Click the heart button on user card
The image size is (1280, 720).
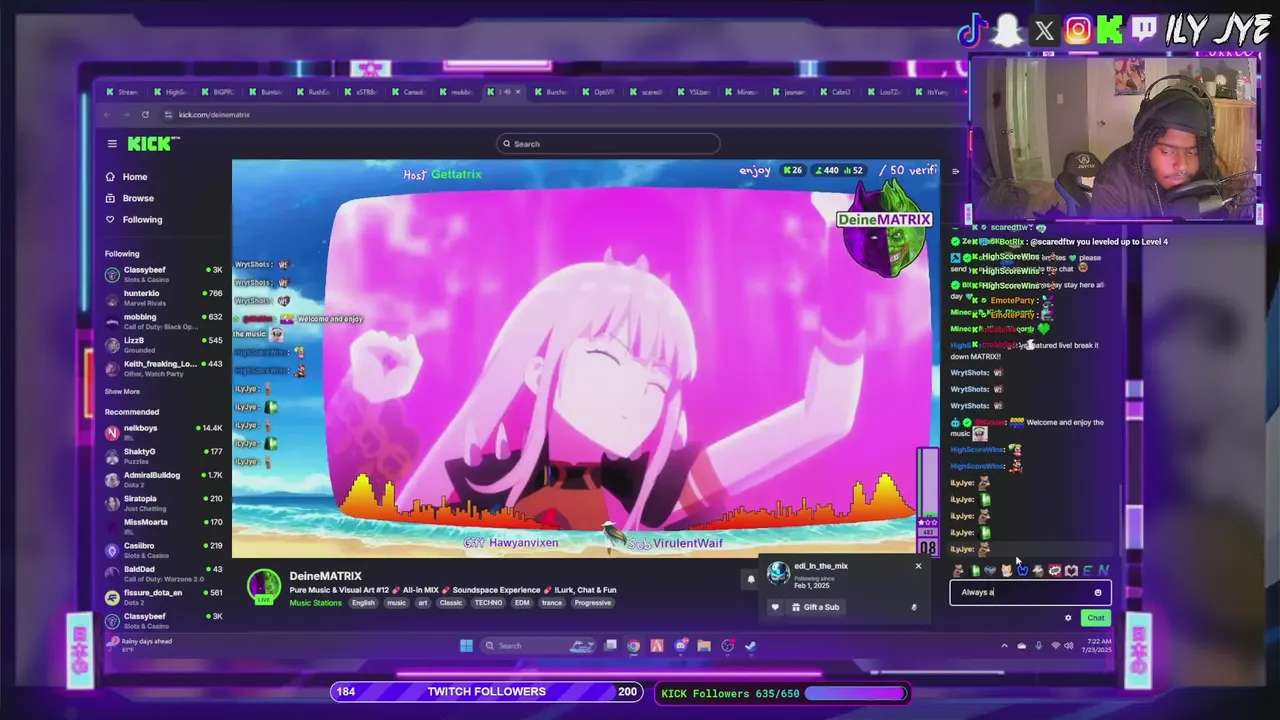click(774, 607)
